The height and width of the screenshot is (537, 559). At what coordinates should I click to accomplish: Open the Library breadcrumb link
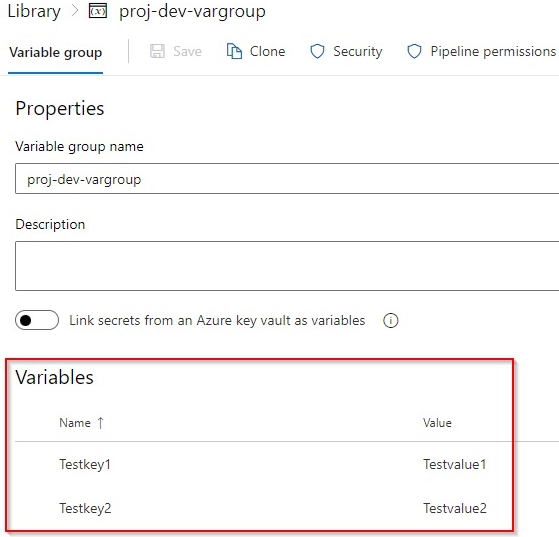pos(34,11)
